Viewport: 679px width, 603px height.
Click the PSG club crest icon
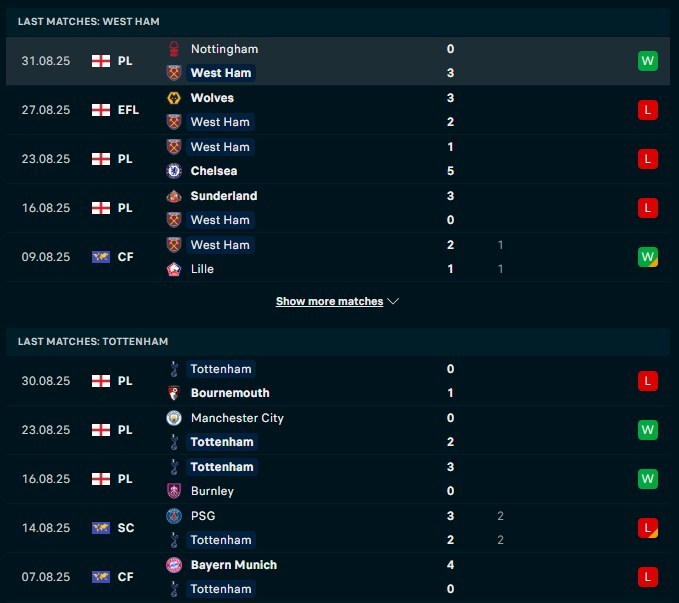click(174, 515)
